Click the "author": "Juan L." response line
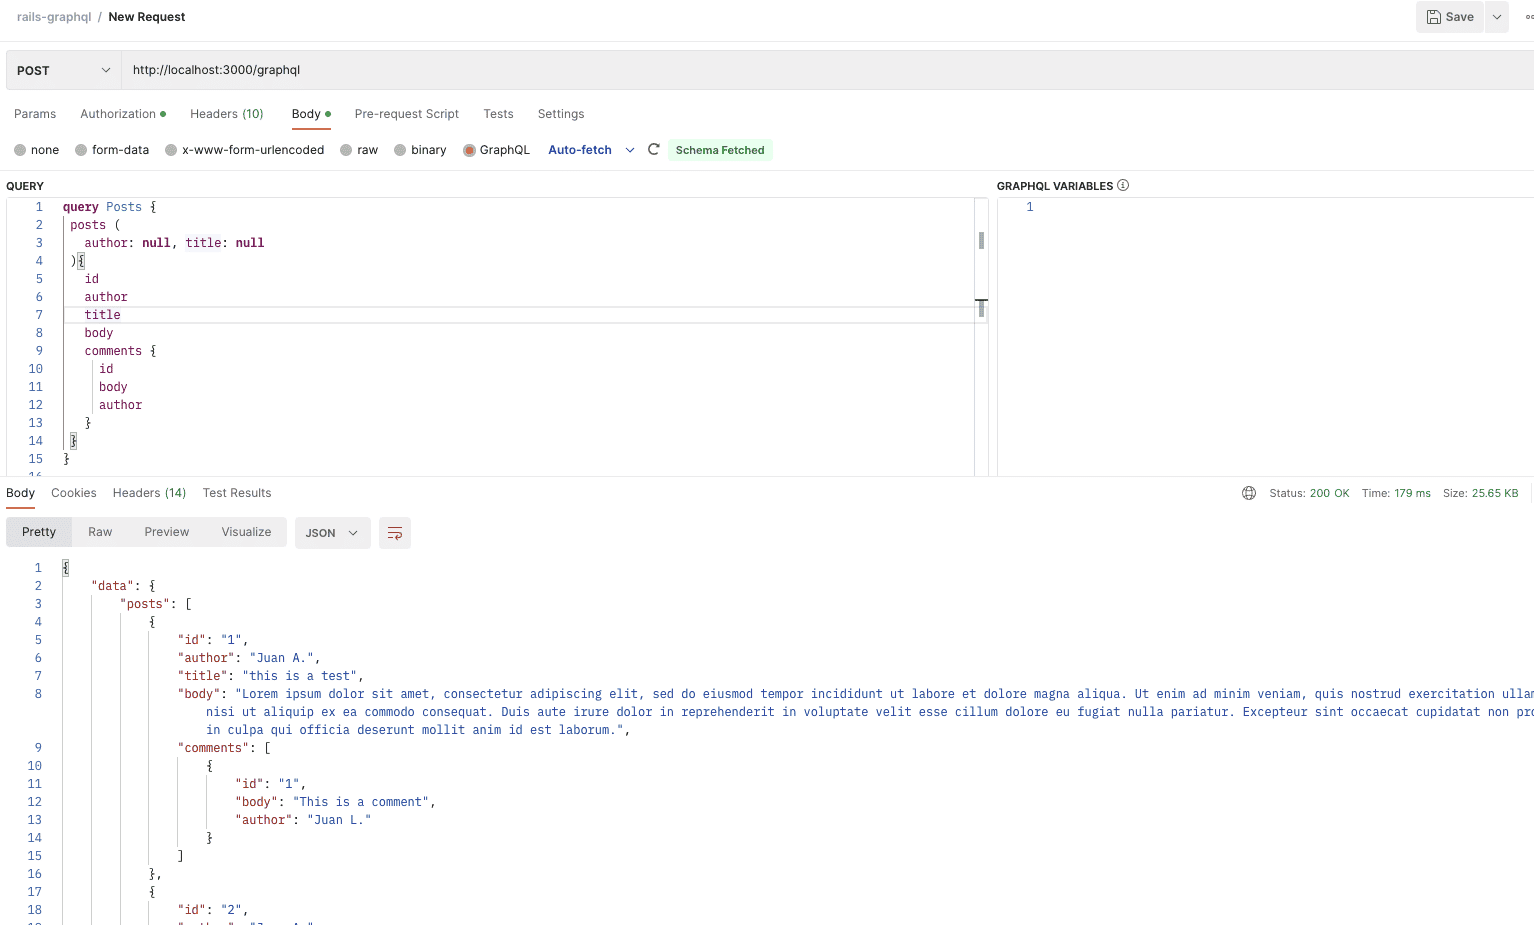Screen dimensions: 1534x925 [x=303, y=820]
